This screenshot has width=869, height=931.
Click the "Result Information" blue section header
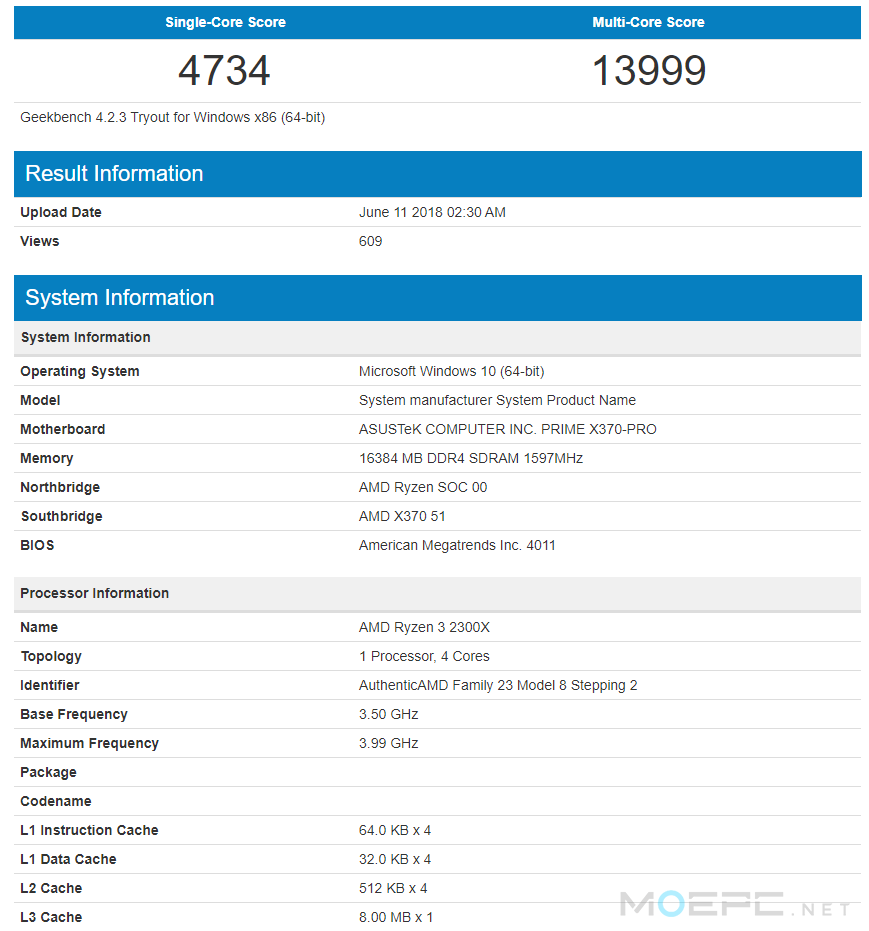pyautogui.click(x=437, y=174)
